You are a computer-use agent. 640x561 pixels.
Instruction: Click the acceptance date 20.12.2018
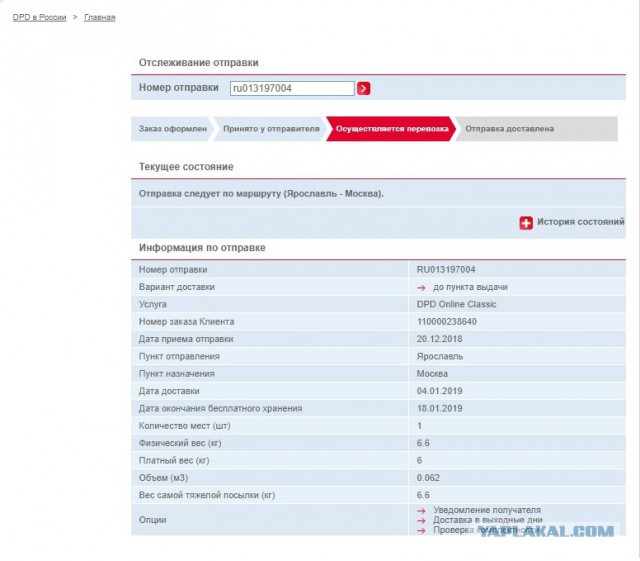[439, 339]
